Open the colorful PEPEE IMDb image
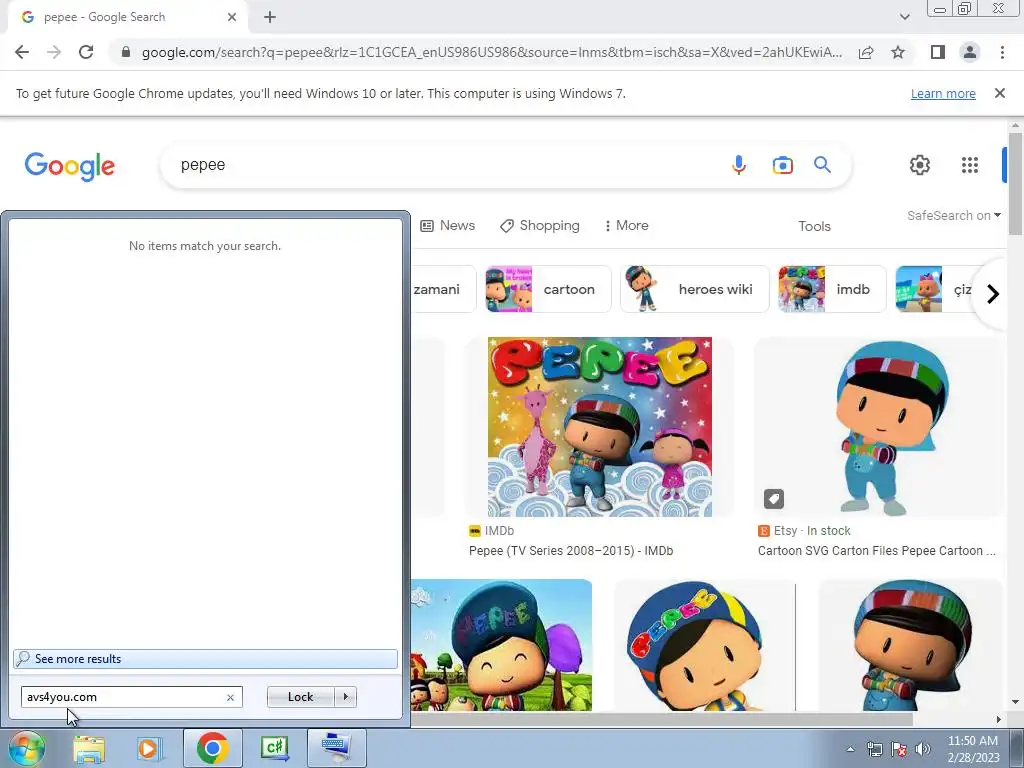This screenshot has width=1024, height=768. pos(600,427)
